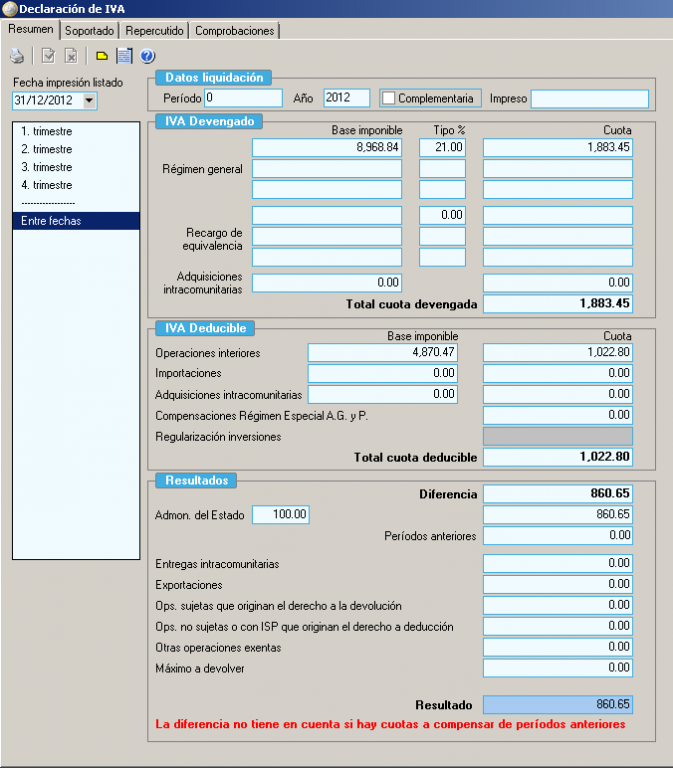Screen dimensions: 673x768
Task: Click the greyed Regularización inversiones field
Action: pyautogui.click(x=558, y=436)
